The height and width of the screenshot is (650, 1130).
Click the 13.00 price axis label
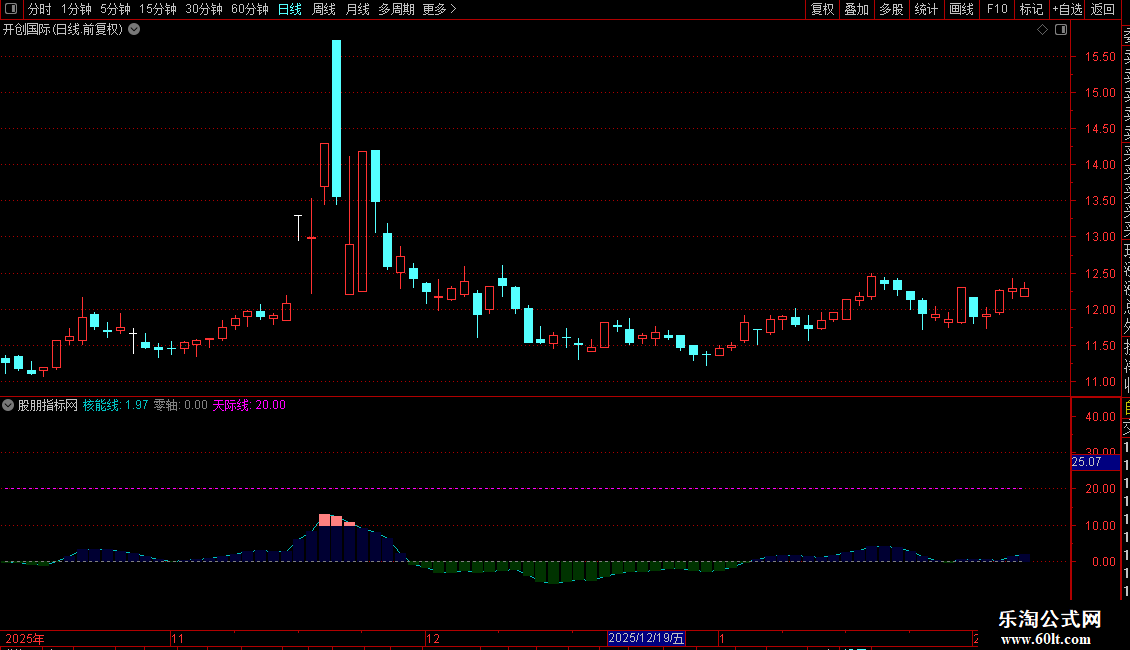point(1100,236)
